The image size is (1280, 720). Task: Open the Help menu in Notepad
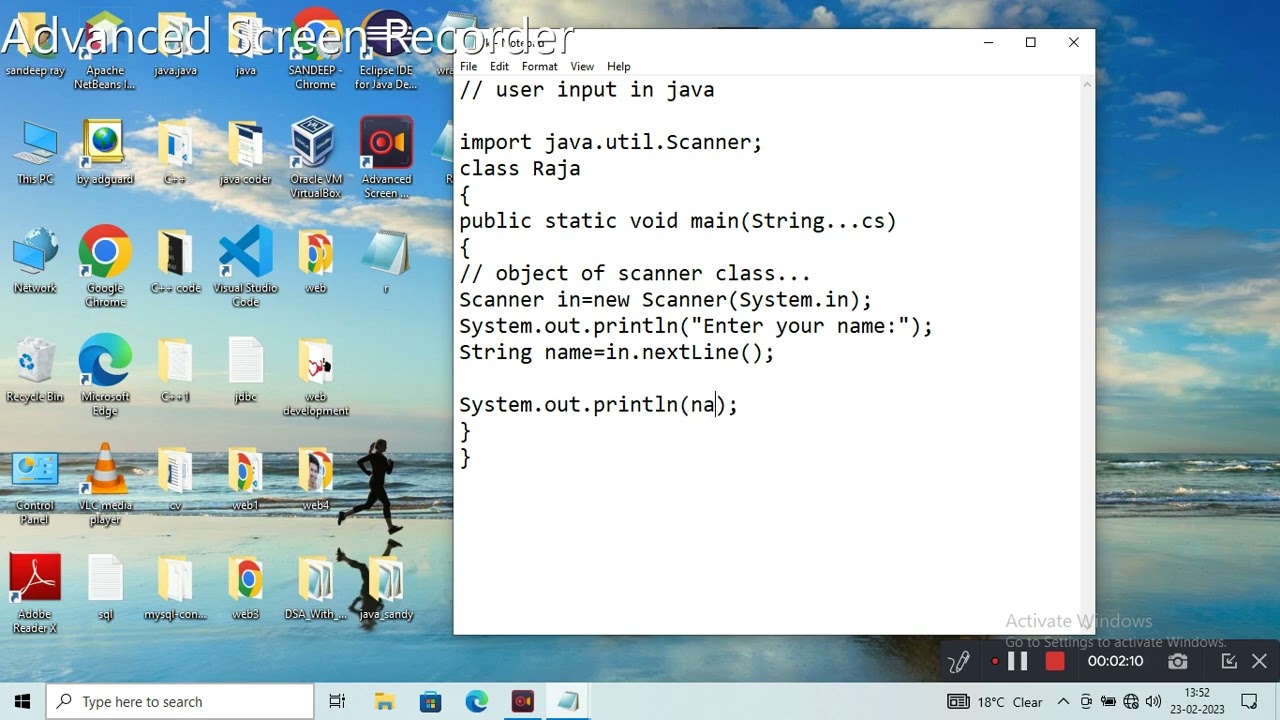click(x=618, y=66)
